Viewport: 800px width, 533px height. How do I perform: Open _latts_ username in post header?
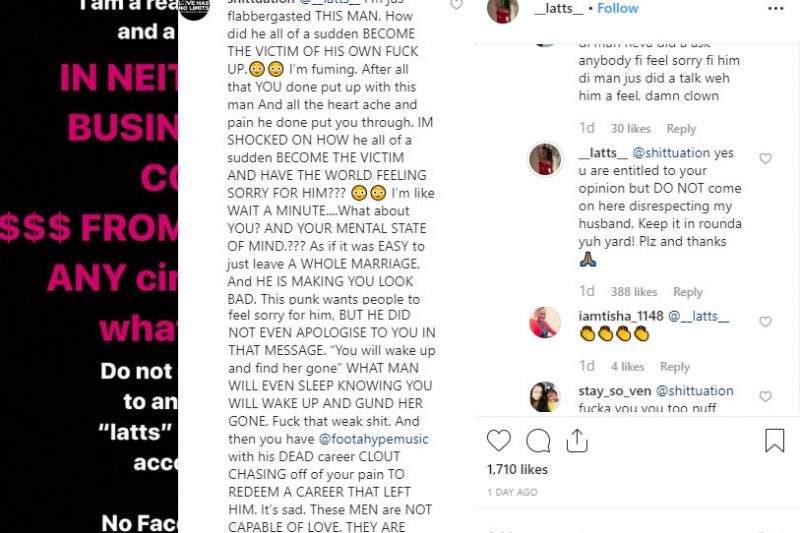[559, 8]
